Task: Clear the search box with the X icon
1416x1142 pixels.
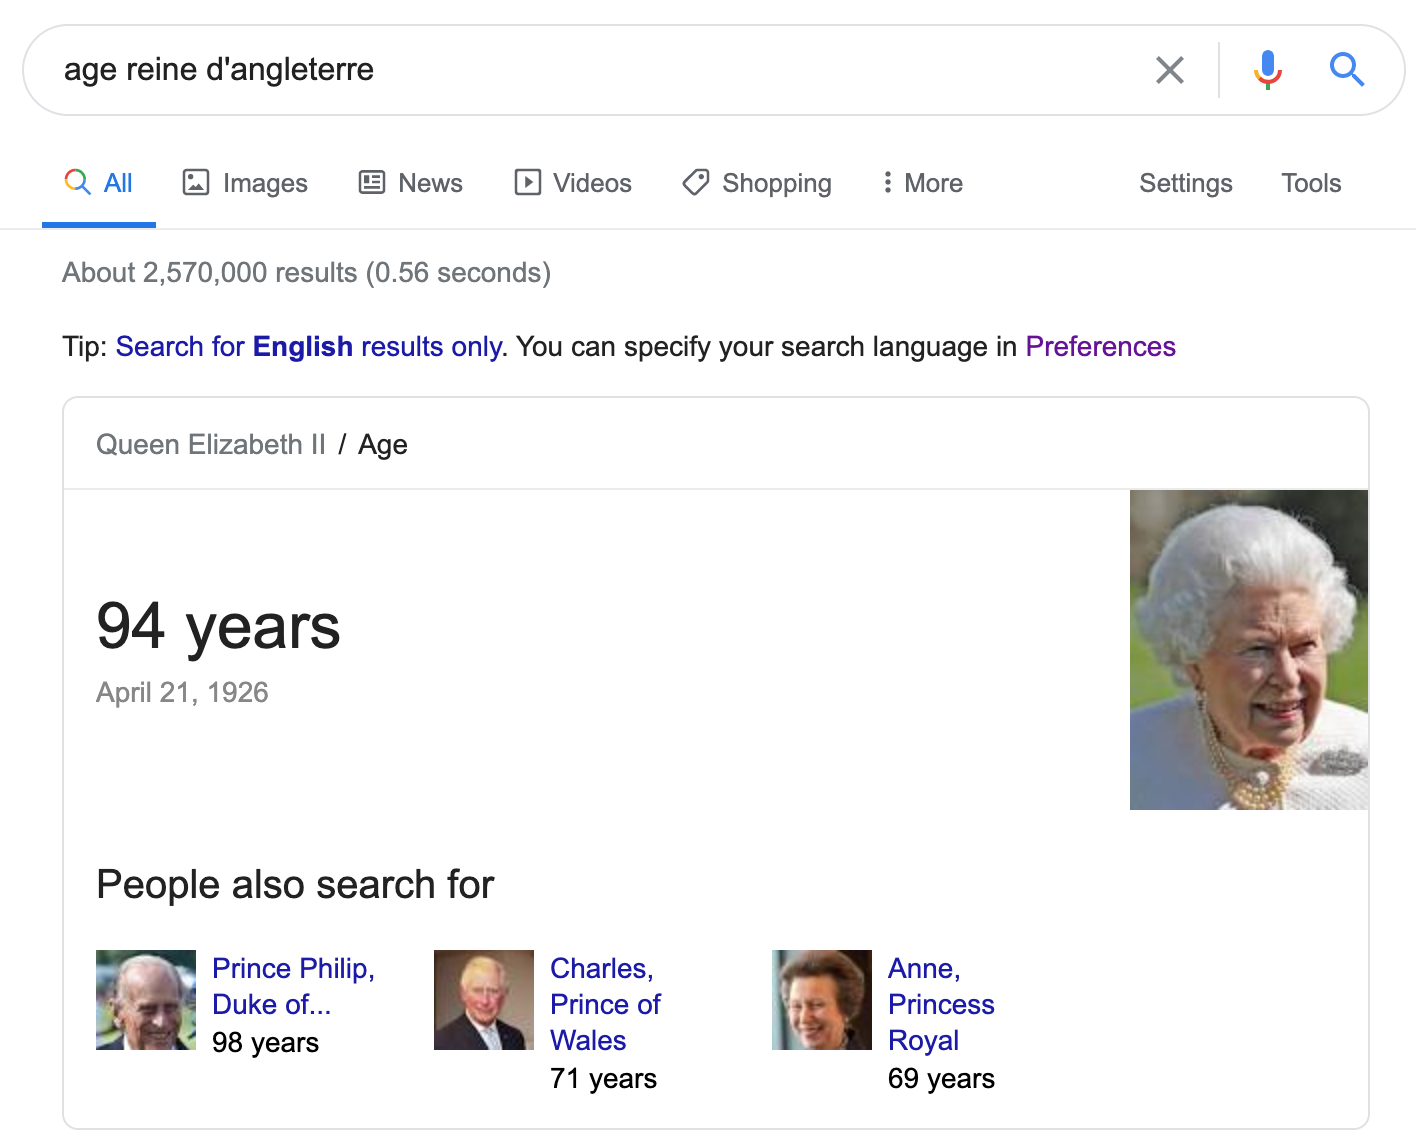Action: click(x=1169, y=70)
